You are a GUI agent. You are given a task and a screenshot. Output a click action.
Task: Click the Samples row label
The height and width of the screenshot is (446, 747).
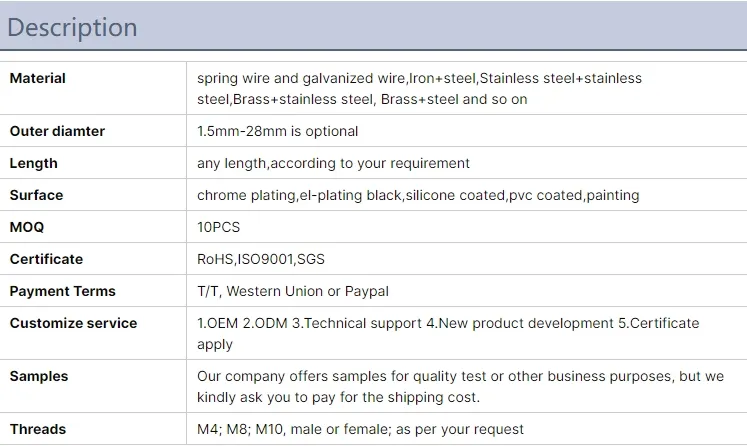pos(39,376)
